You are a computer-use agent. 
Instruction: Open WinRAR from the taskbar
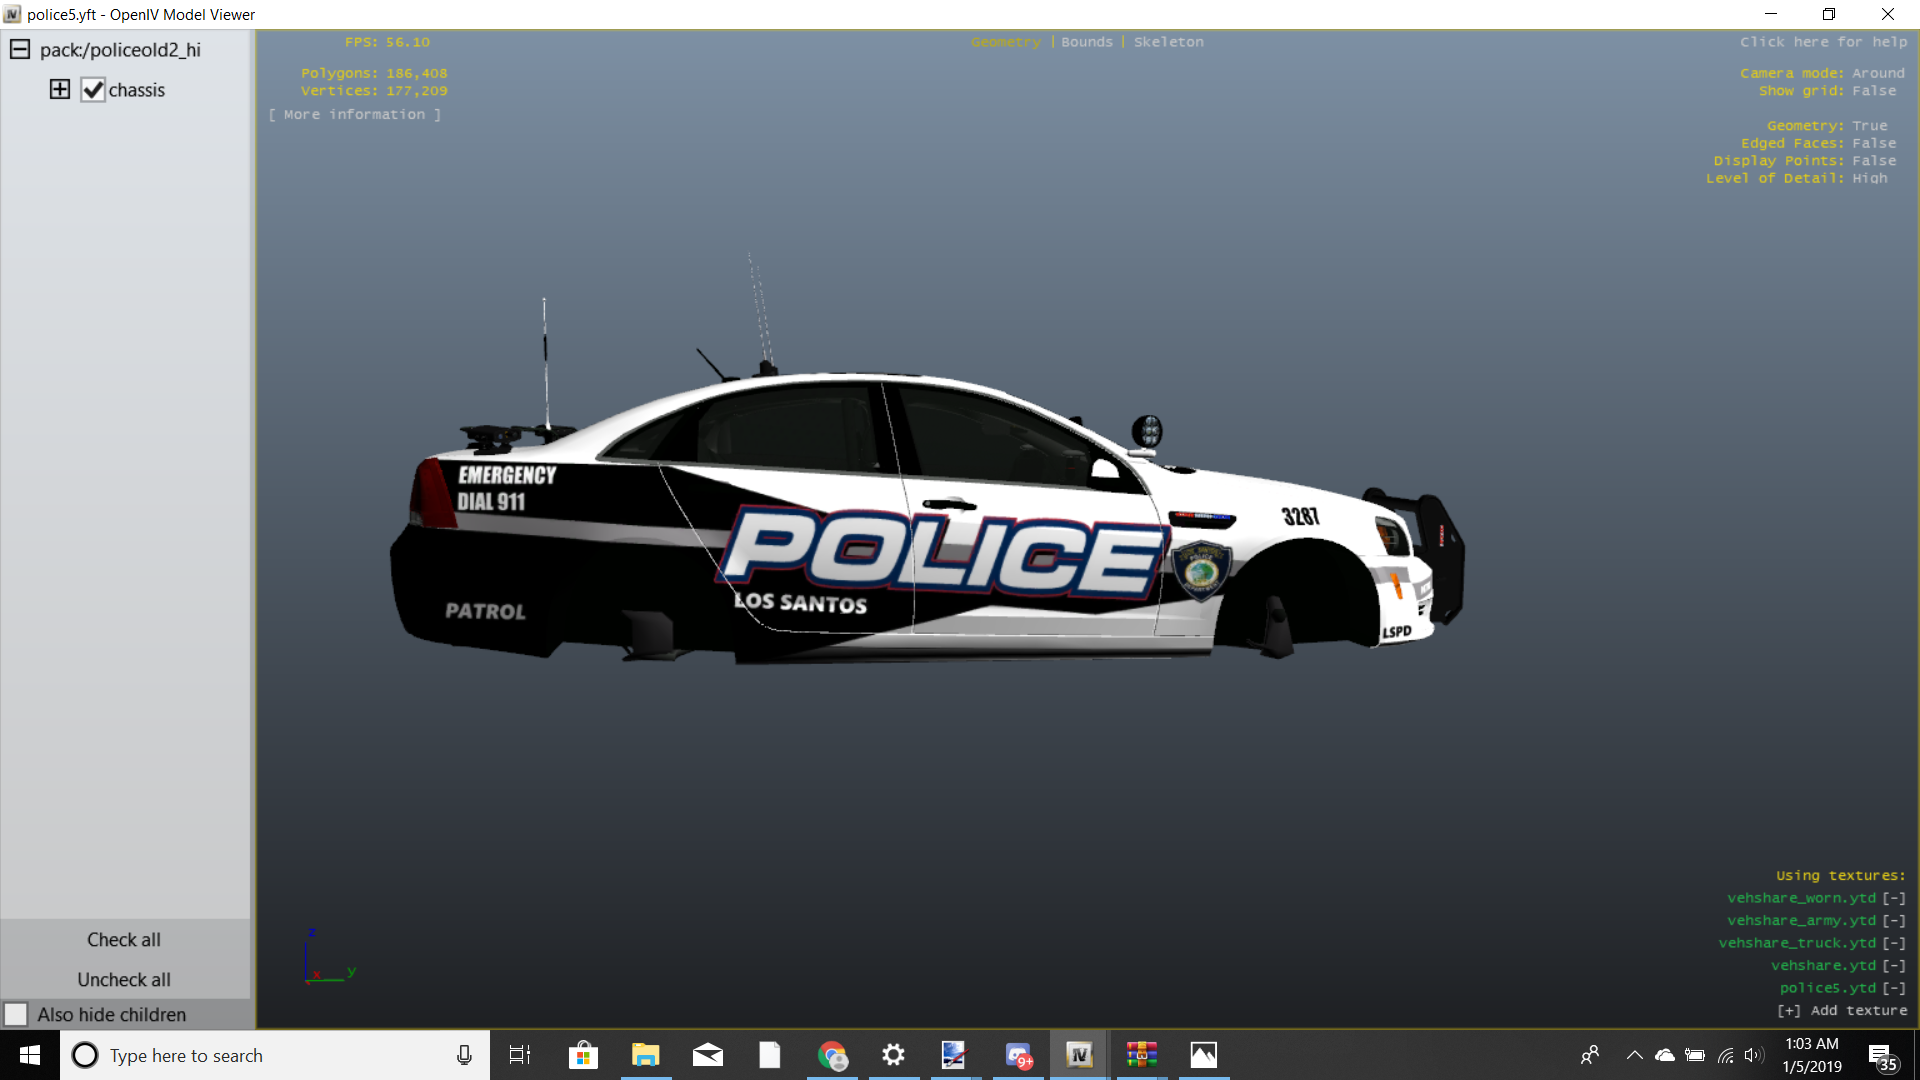1141,1055
